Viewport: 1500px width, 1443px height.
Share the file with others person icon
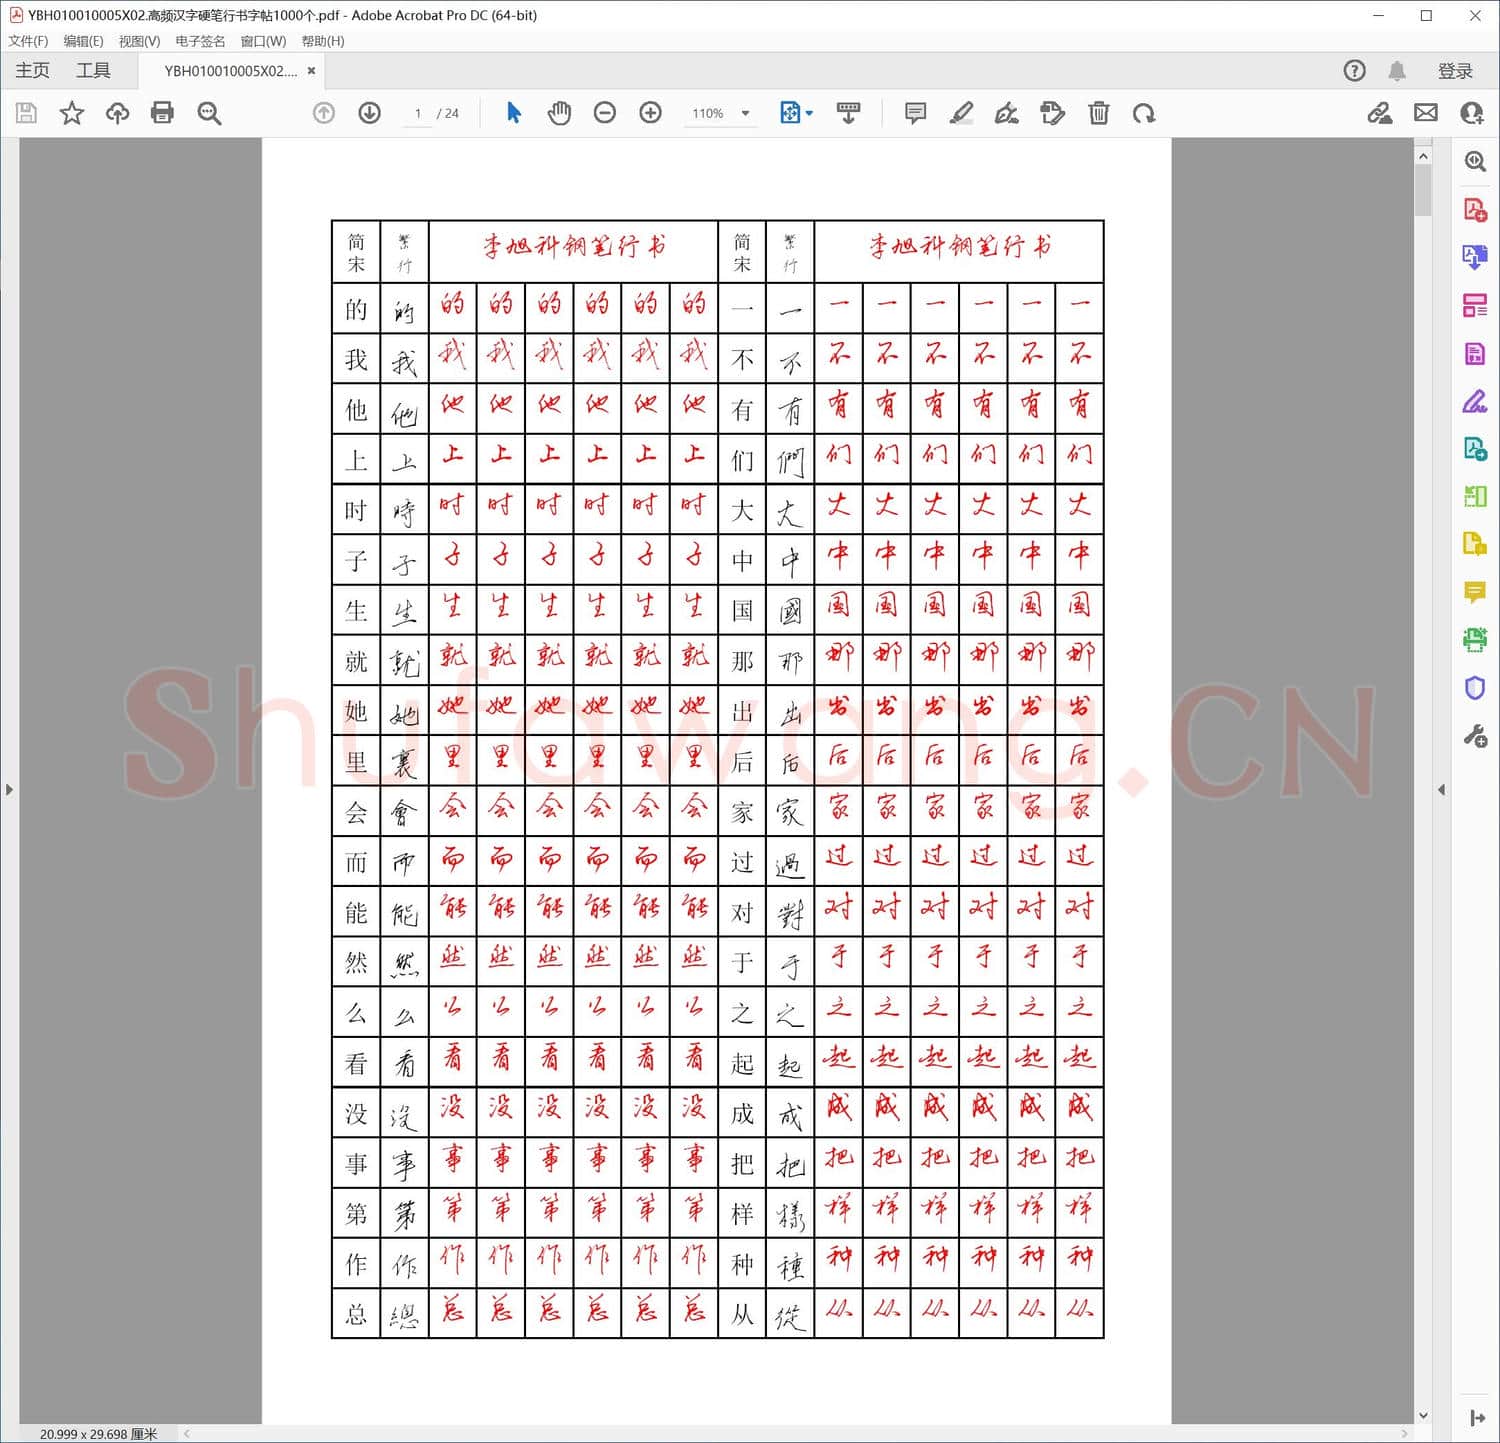(1472, 113)
